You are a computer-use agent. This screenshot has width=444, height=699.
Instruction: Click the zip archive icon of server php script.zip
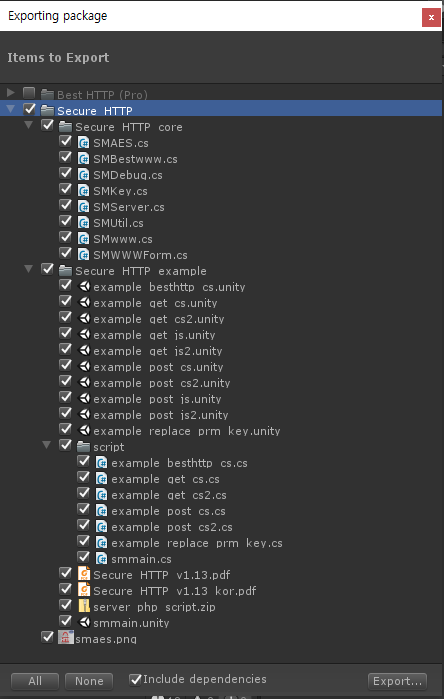click(83, 606)
